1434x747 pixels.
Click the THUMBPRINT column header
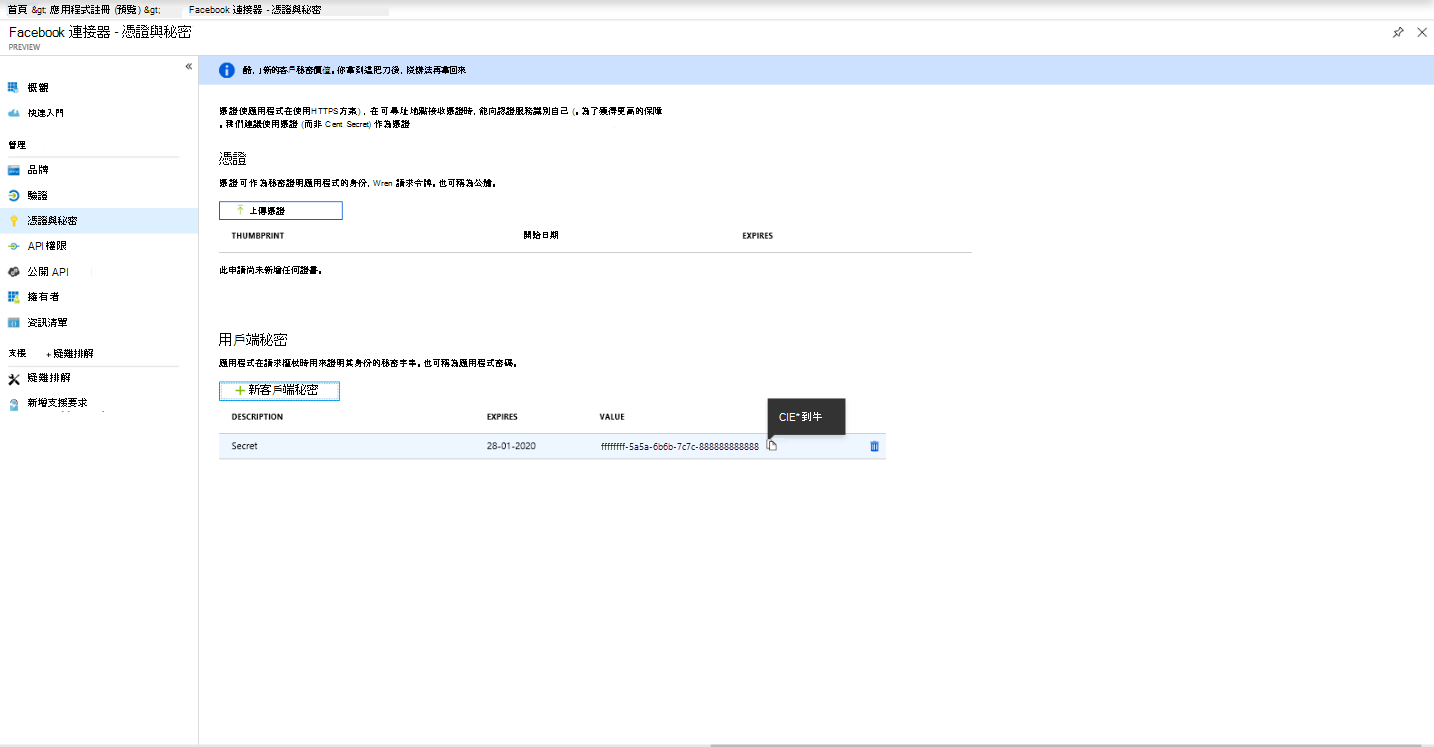[258, 236]
